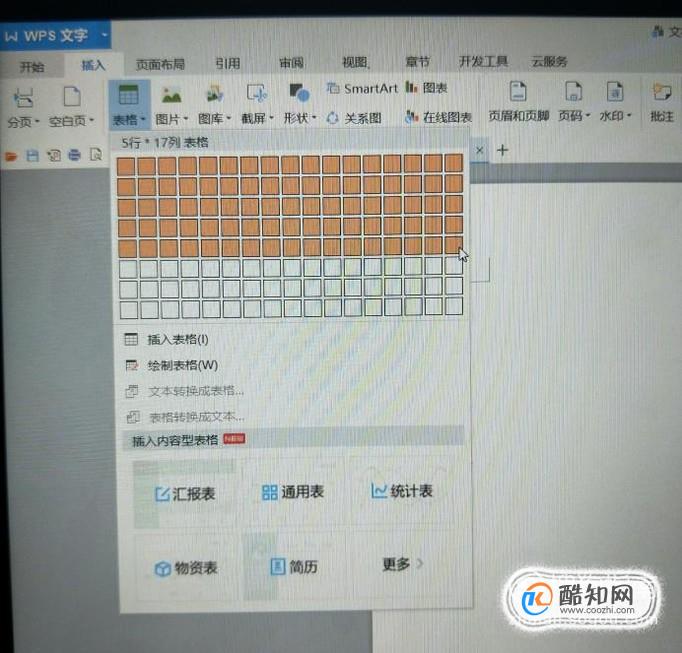Click the 形状 shapes icon
Image resolution: width=682 pixels, height=653 pixels.
coord(299,93)
